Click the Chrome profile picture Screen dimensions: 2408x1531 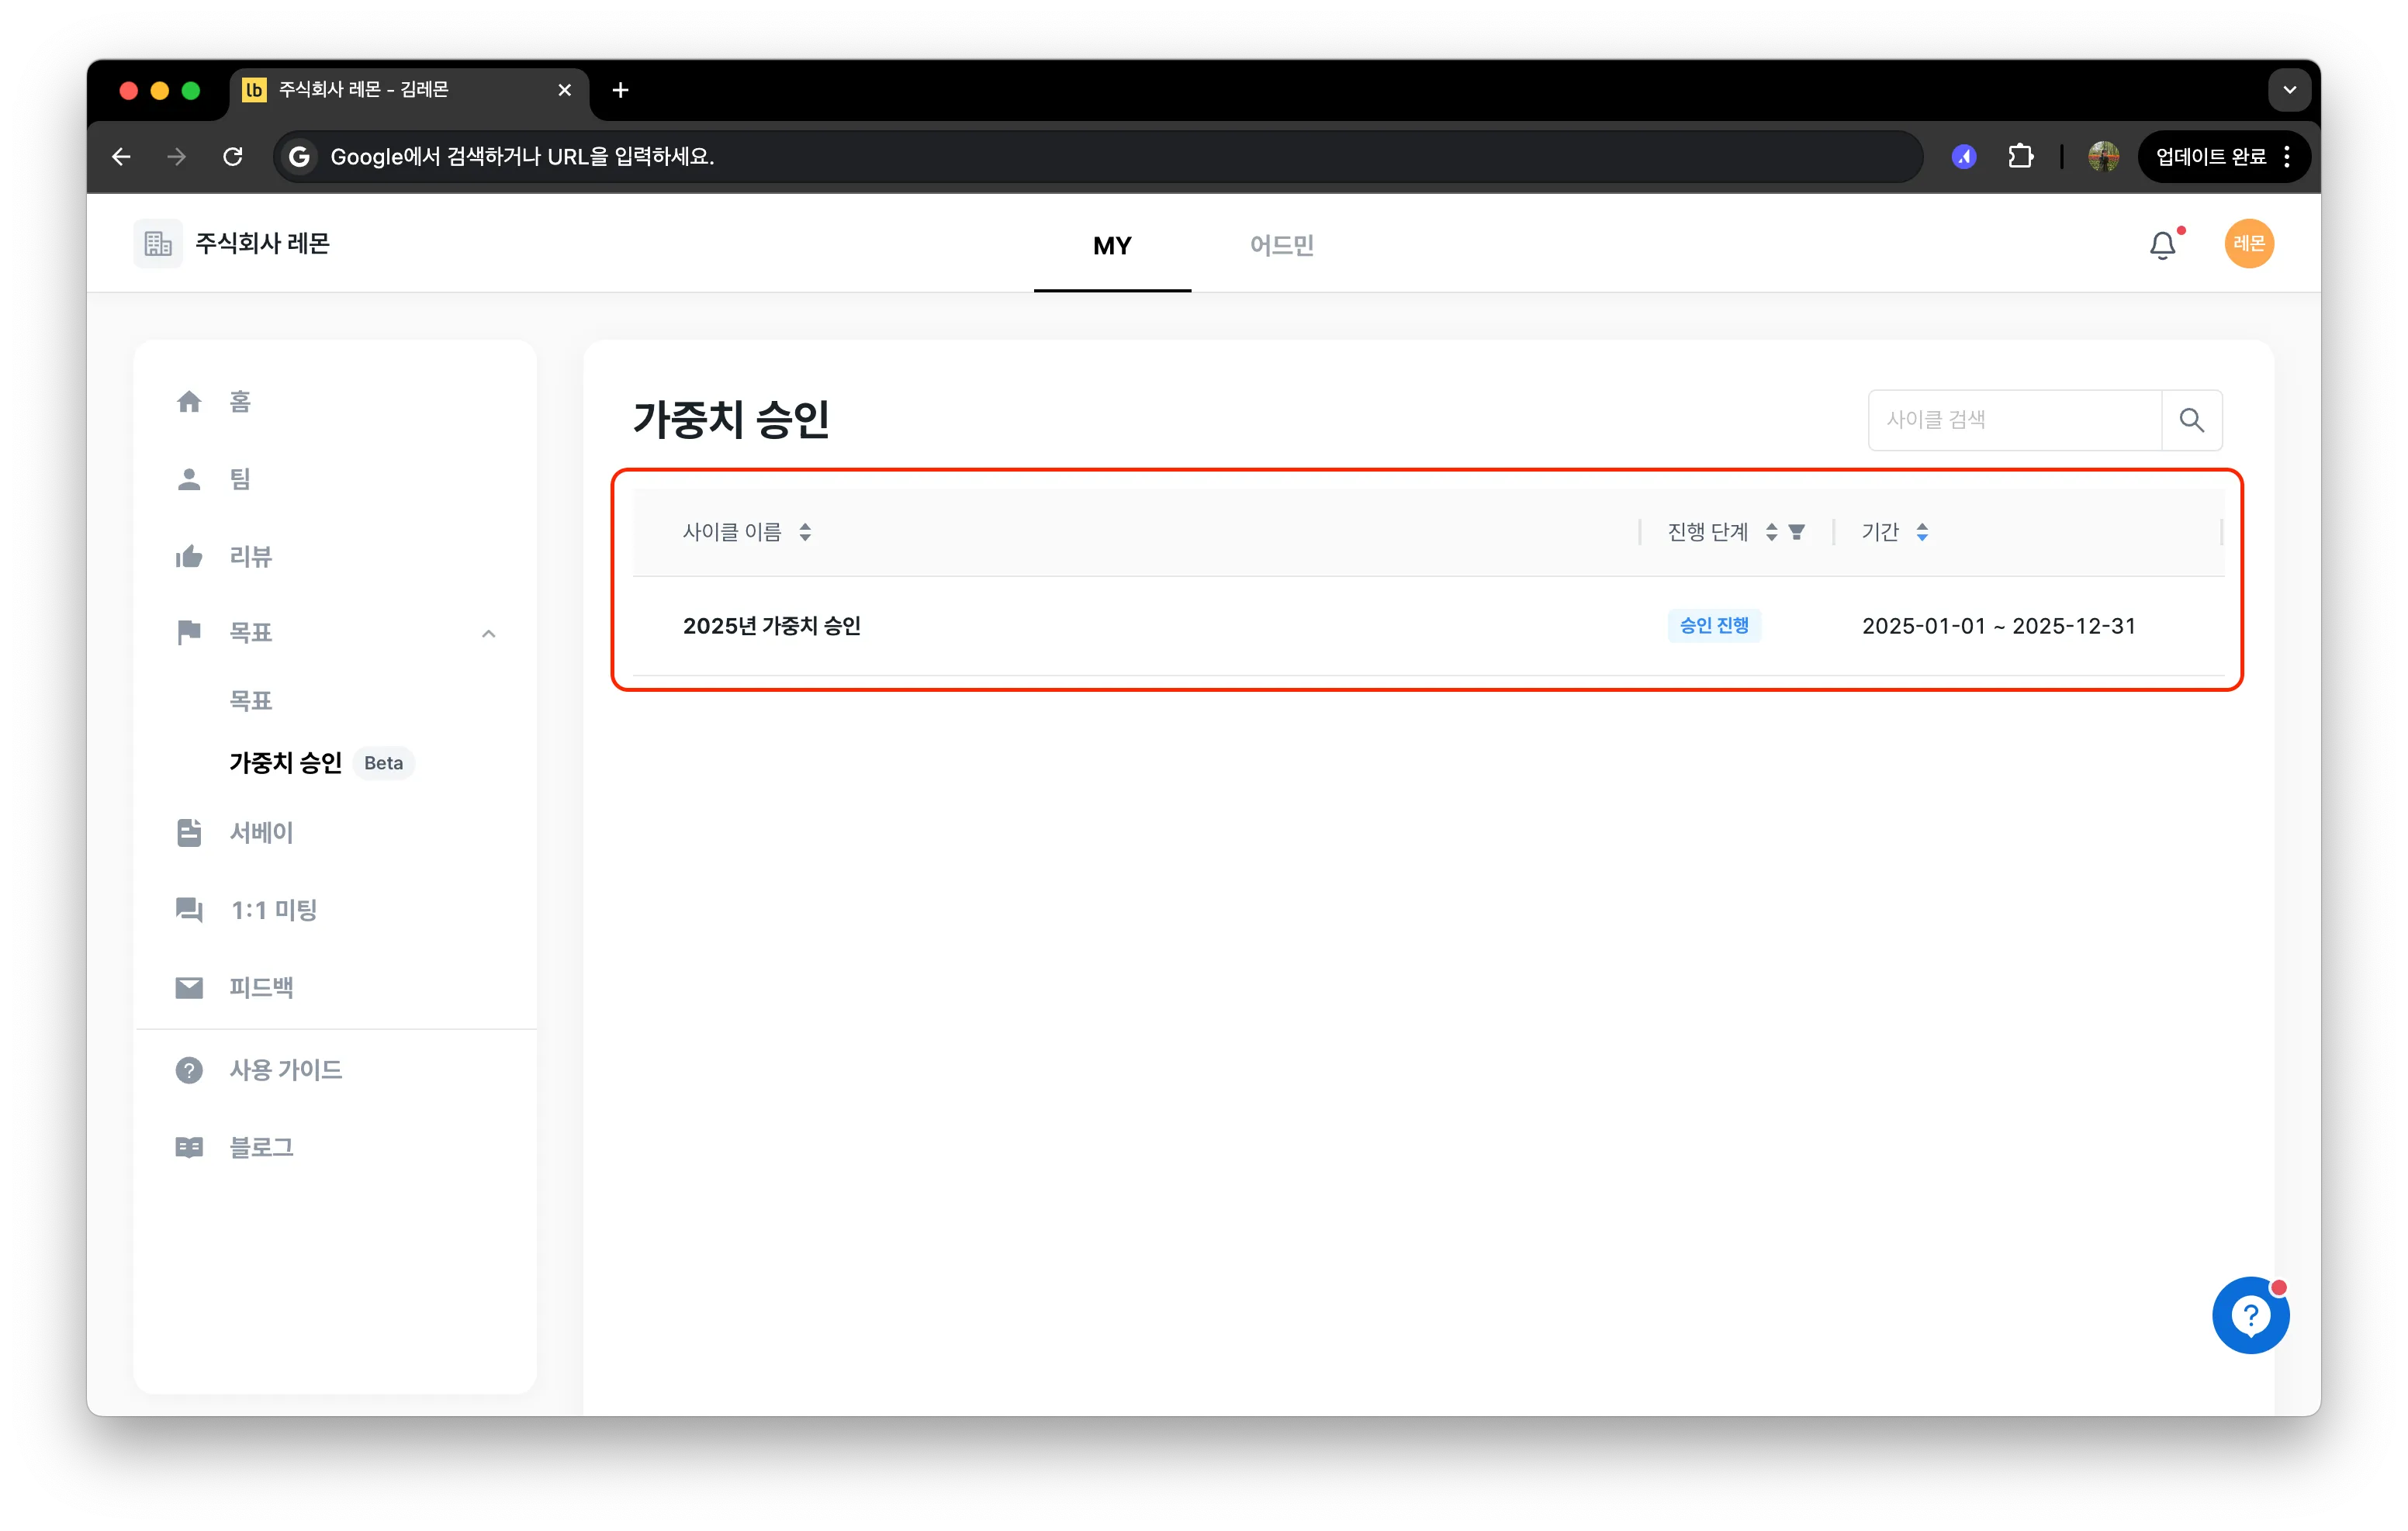[x=2103, y=156]
